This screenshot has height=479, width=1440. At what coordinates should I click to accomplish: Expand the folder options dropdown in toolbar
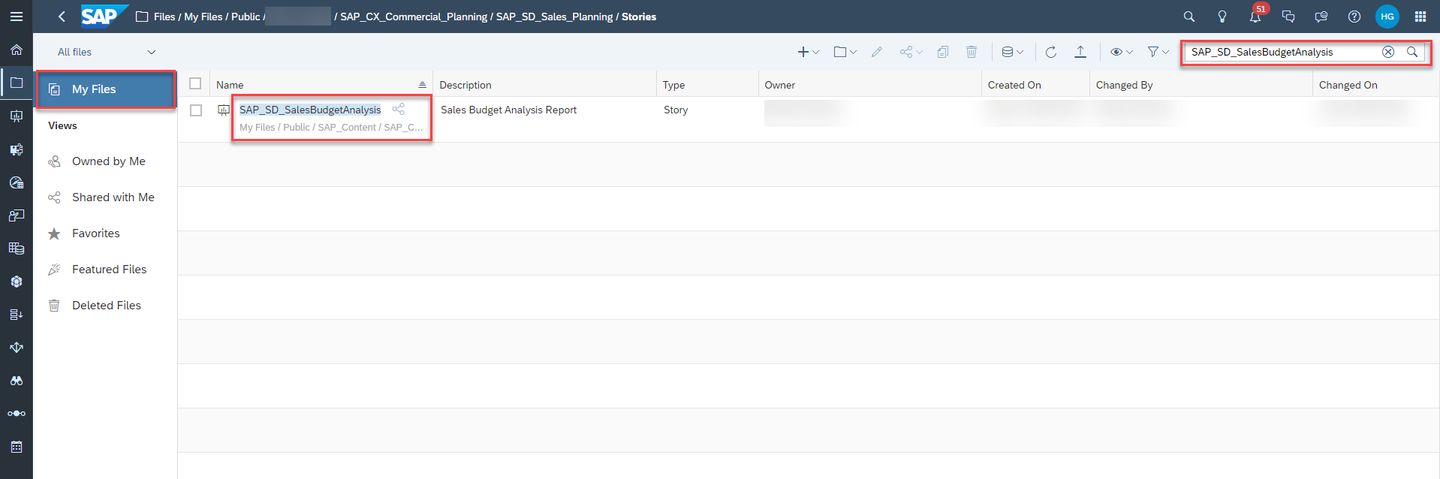(845, 52)
